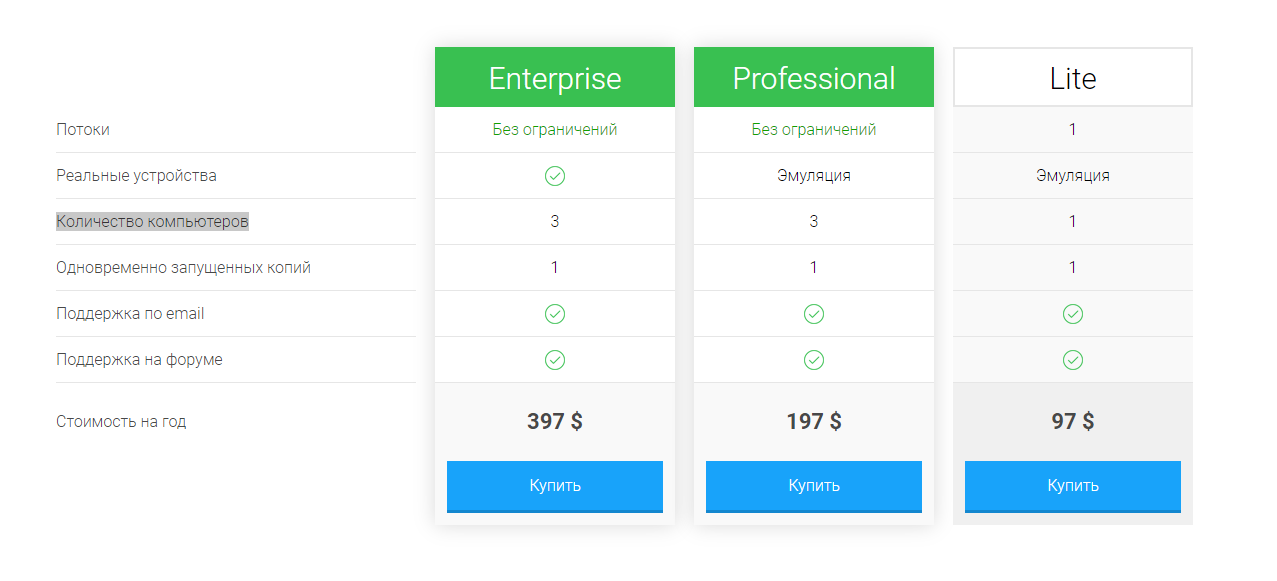The image size is (1277, 581).
Task: Click Professional forum support checkmark icon
Action: [814, 360]
